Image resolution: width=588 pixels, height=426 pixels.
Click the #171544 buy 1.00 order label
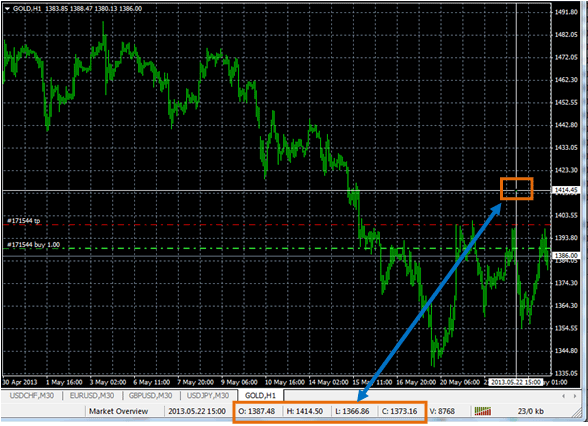(x=33, y=245)
